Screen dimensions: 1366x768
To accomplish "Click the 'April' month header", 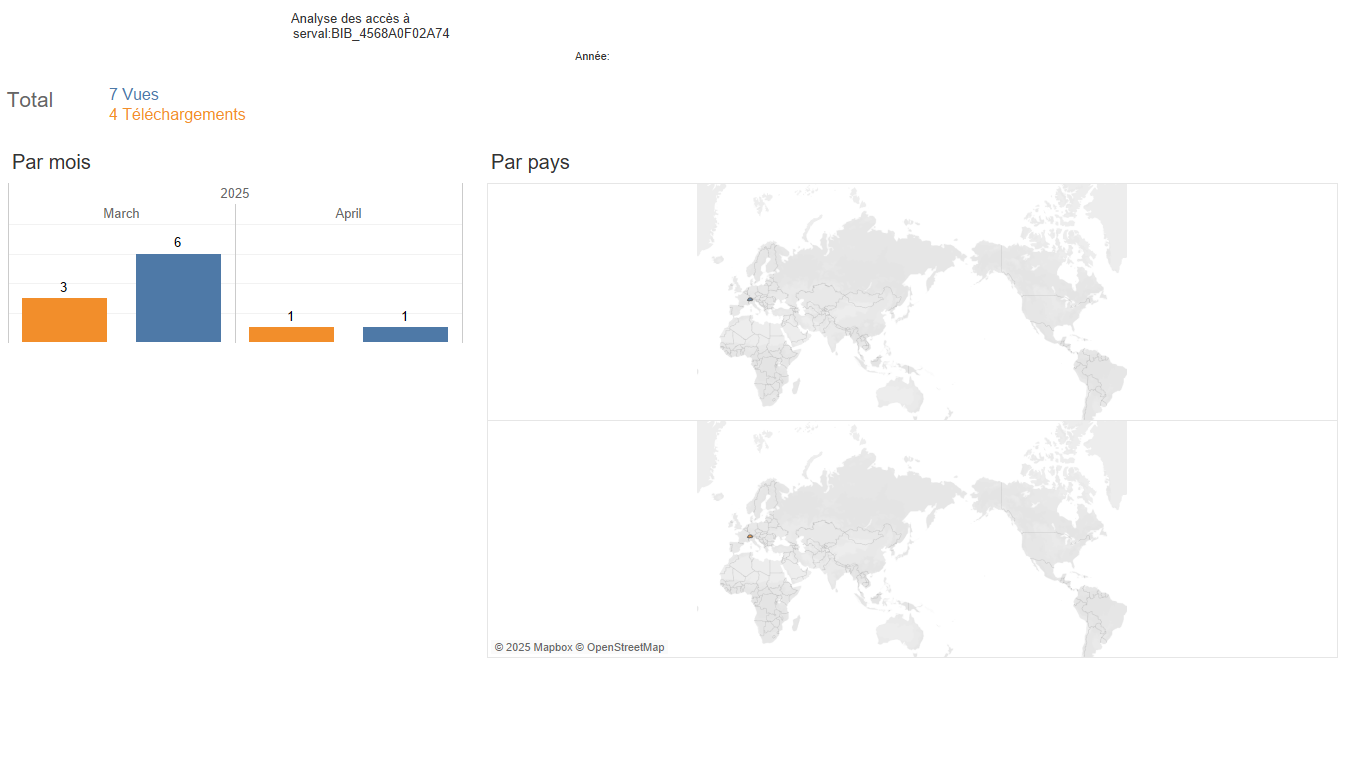I will (348, 213).
